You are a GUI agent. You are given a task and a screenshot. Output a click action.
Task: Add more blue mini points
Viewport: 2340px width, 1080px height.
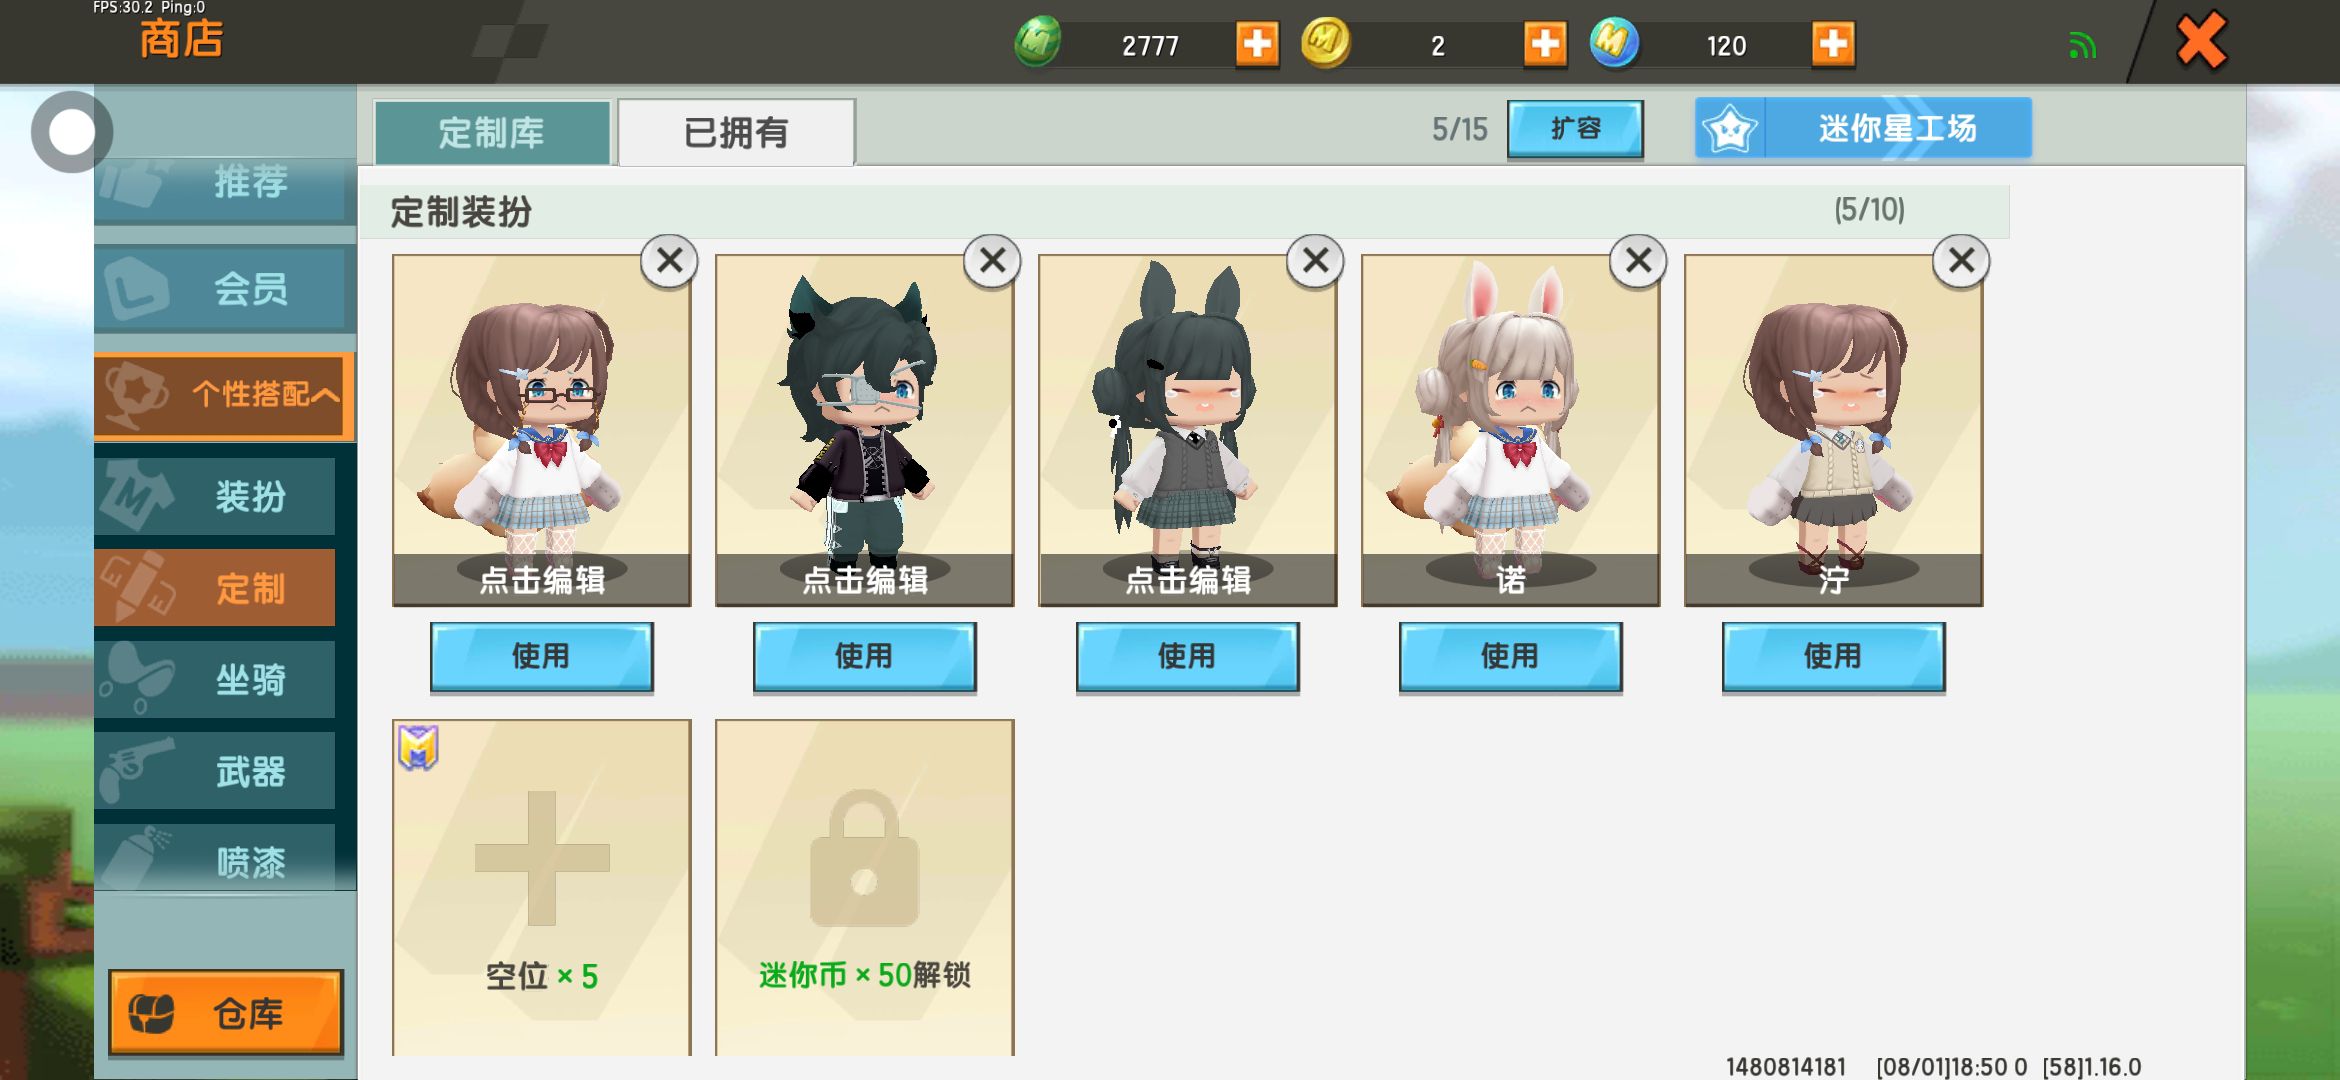tap(1833, 44)
